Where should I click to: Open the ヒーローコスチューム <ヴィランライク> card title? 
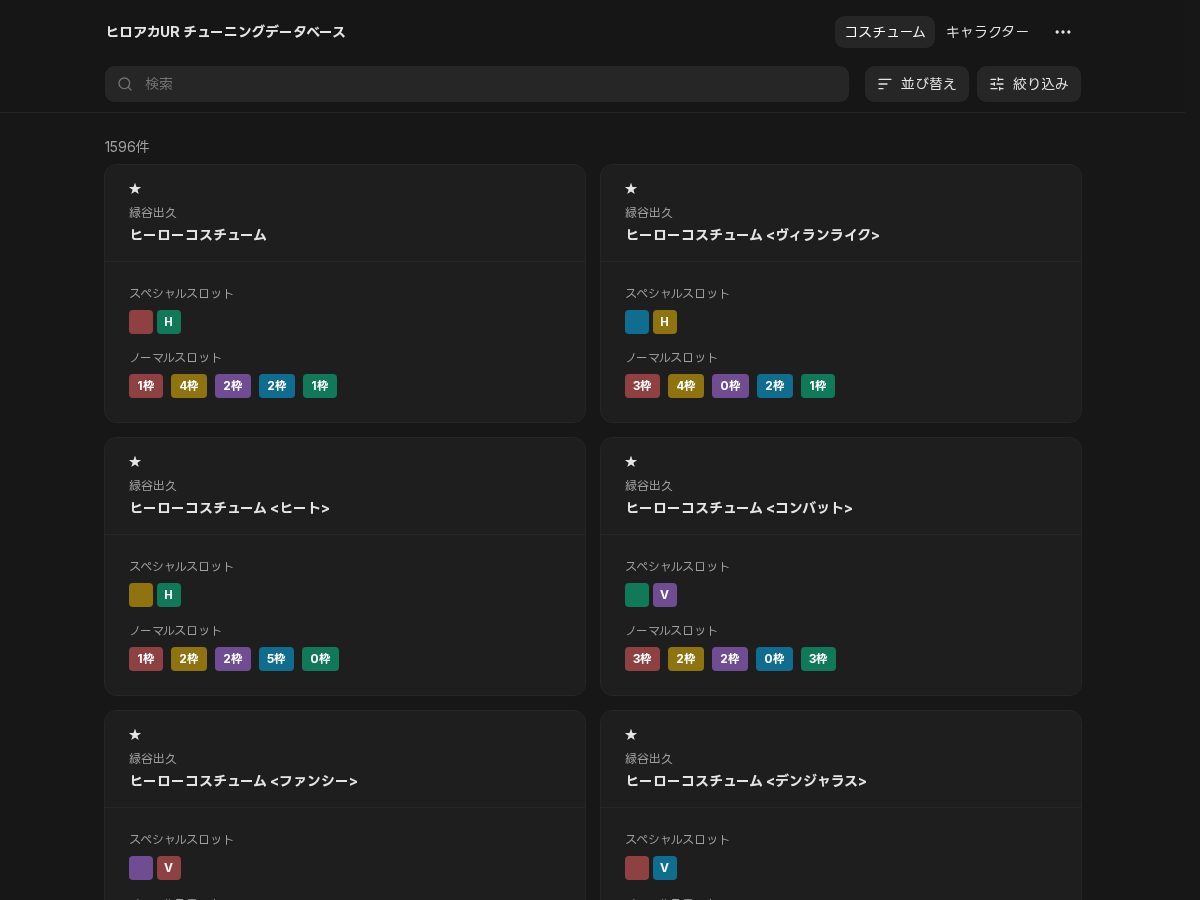(x=752, y=235)
